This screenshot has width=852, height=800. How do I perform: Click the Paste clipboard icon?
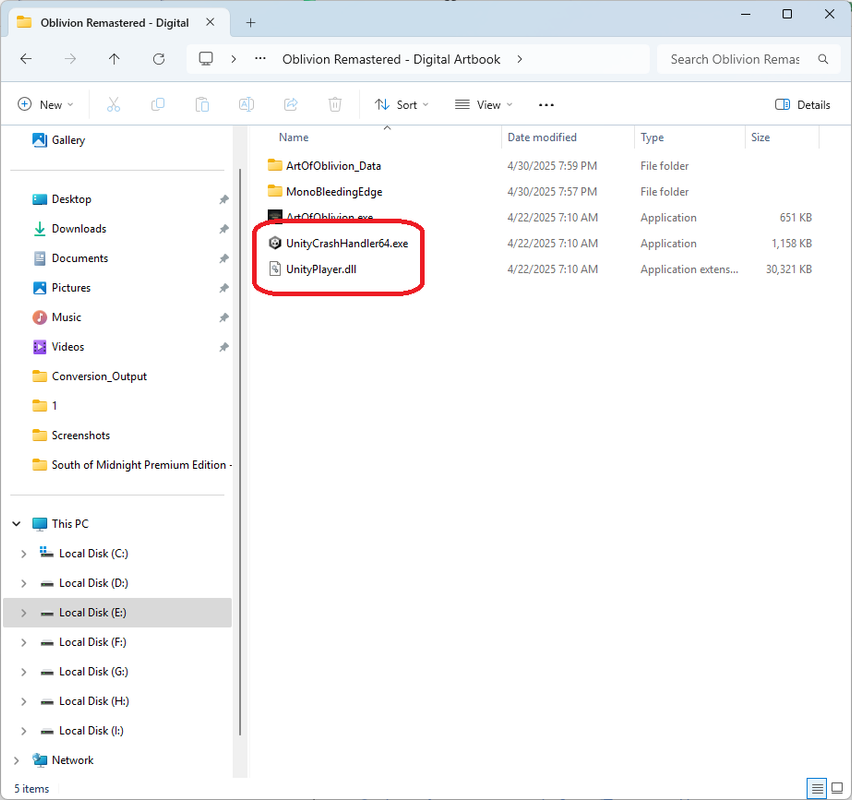(x=202, y=104)
